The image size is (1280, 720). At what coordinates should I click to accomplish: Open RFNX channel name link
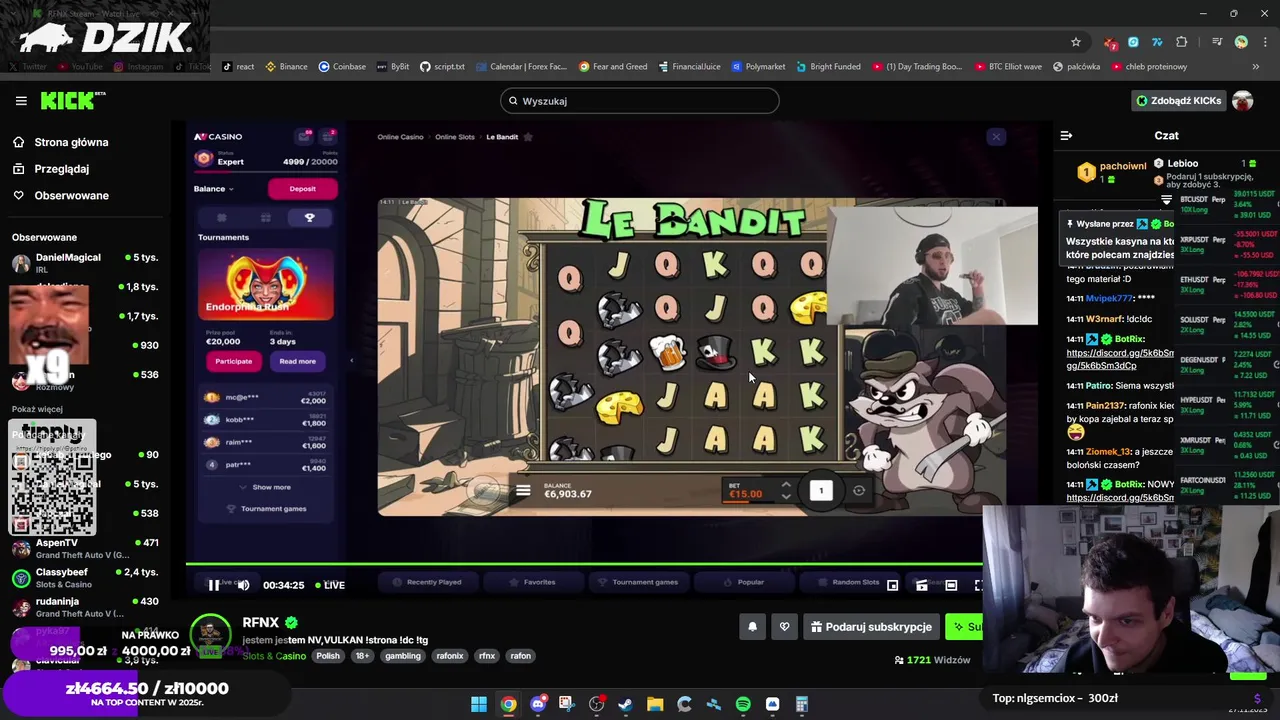pyautogui.click(x=260, y=622)
